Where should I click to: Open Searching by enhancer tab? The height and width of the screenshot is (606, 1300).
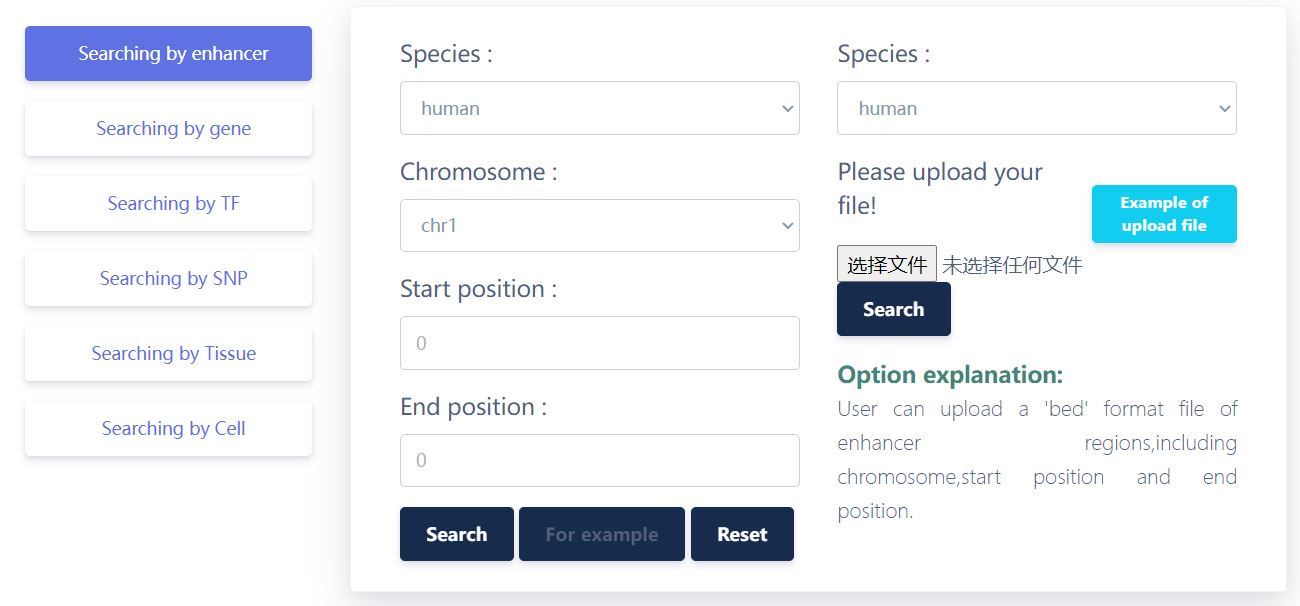[168, 54]
